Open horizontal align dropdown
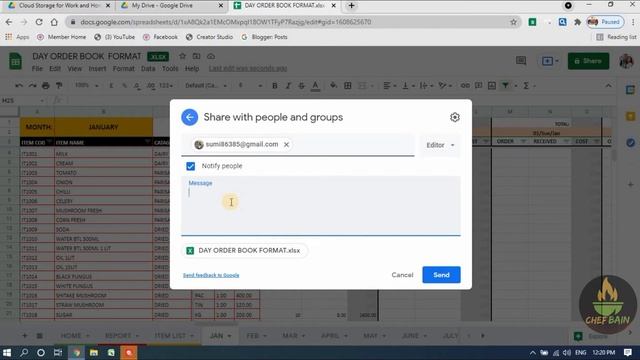Image resolution: width=640 pixels, height=360 pixels. [x=390, y=86]
